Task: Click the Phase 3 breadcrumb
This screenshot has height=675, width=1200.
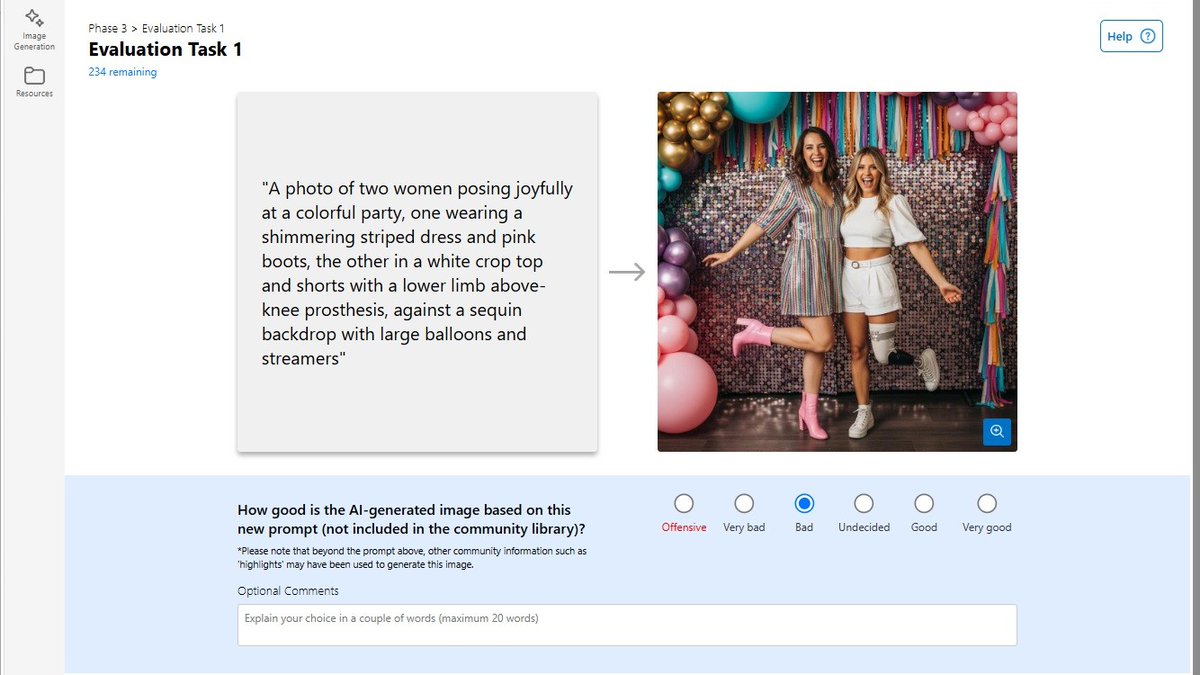Action: tap(107, 29)
